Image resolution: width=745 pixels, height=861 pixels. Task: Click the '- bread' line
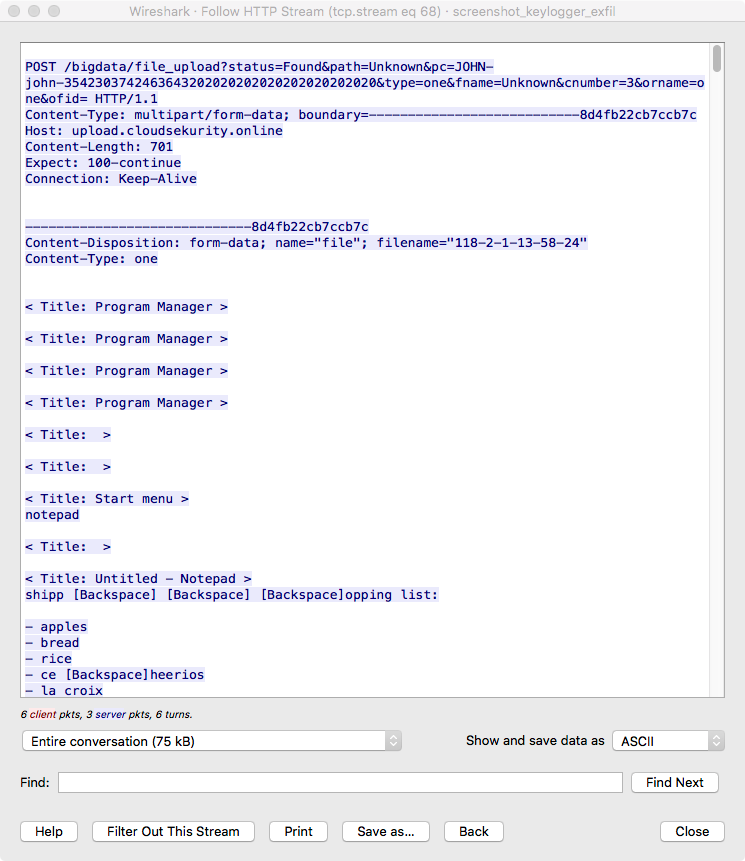[x=52, y=642]
